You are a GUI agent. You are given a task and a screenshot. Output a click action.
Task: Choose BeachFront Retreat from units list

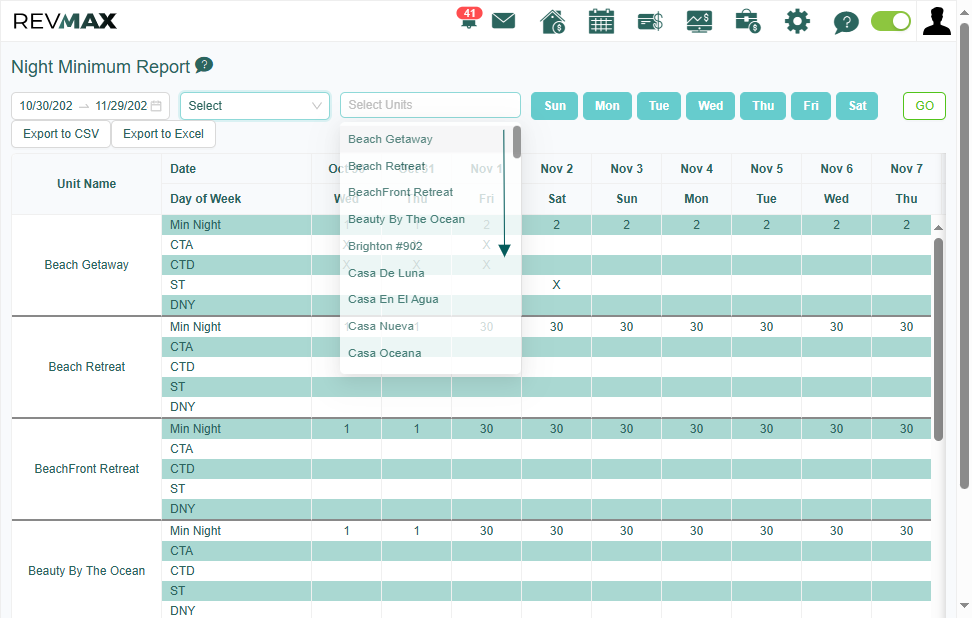[426, 192]
